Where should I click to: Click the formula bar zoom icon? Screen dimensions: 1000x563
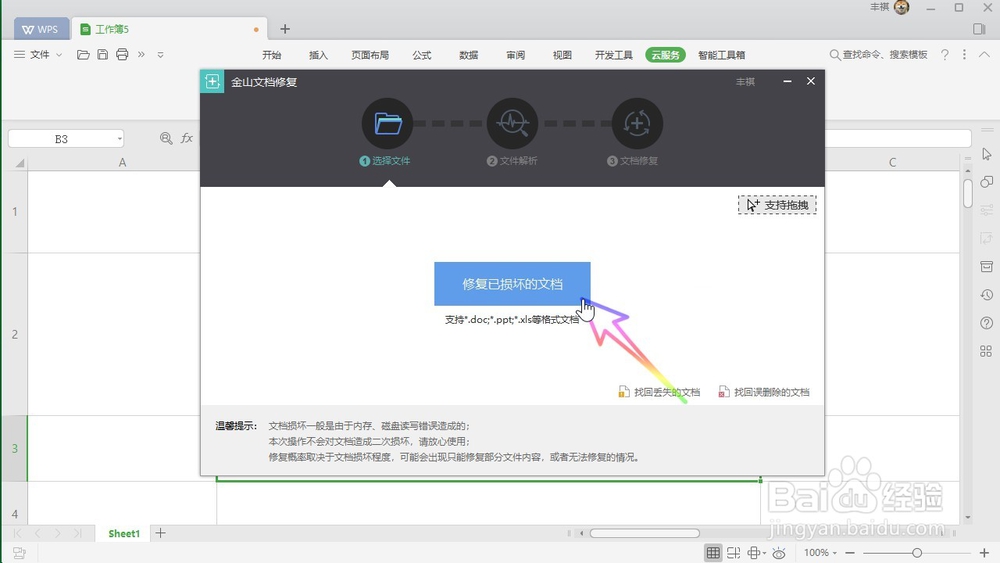(x=166, y=138)
